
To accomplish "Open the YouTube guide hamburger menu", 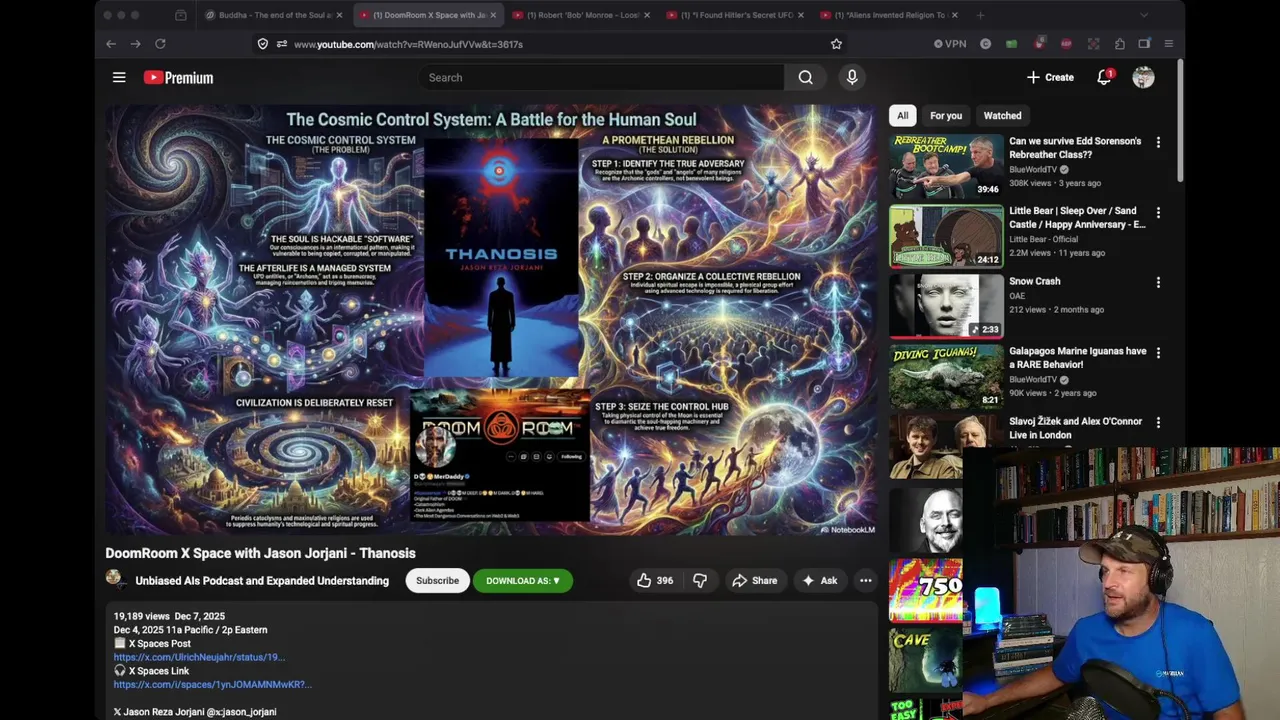I will (119, 77).
